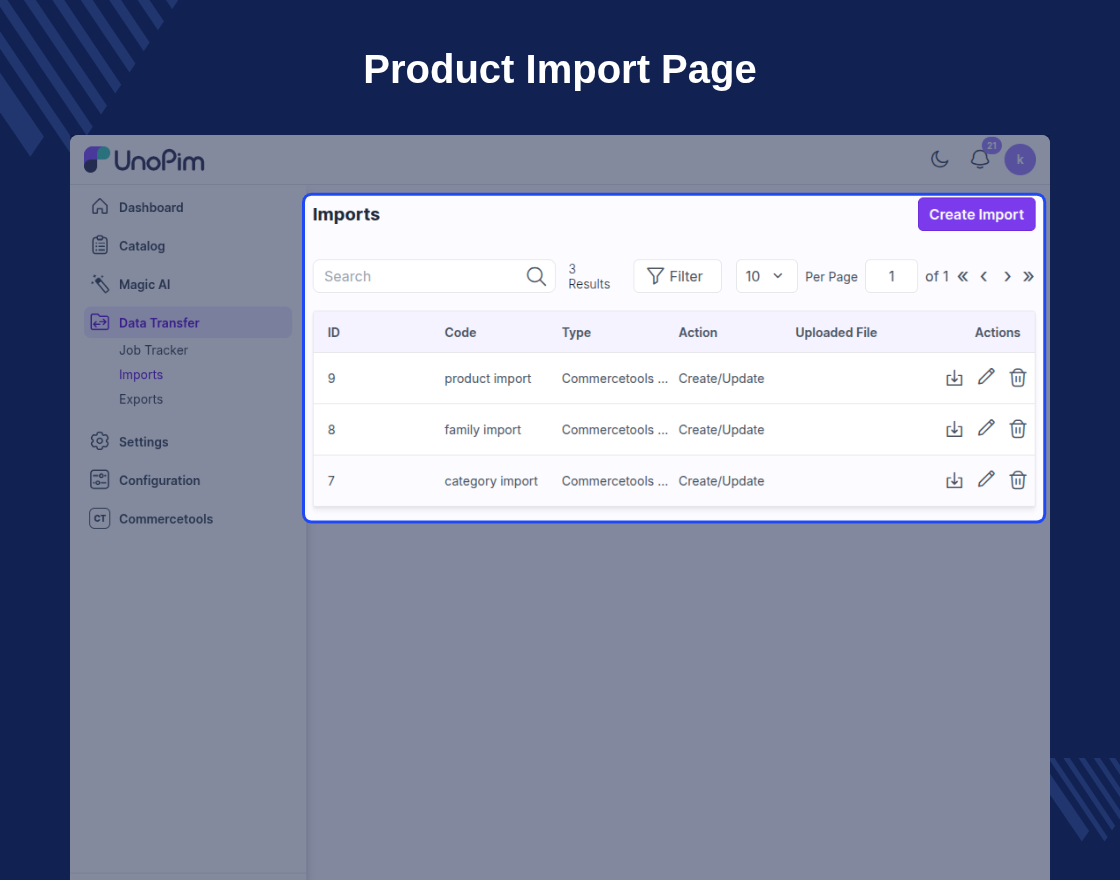This screenshot has width=1120, height=880.
Task: Click import icon for family import
Action: click(954, 429)
